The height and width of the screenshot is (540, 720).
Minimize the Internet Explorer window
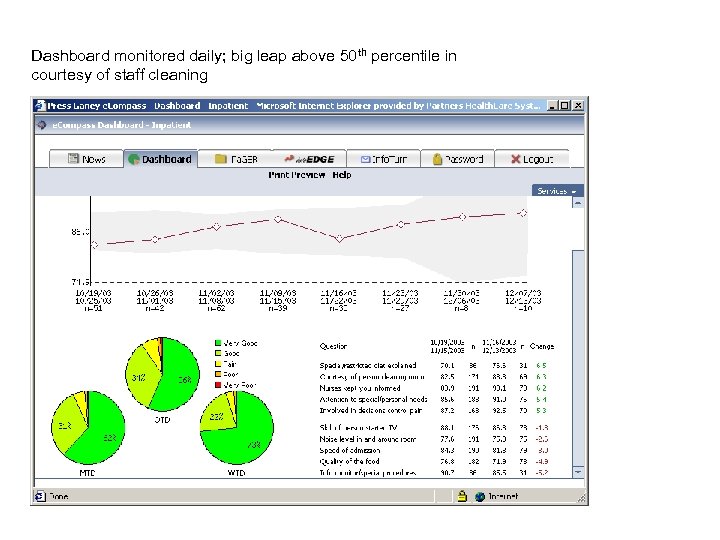click(x=553, y=106)
